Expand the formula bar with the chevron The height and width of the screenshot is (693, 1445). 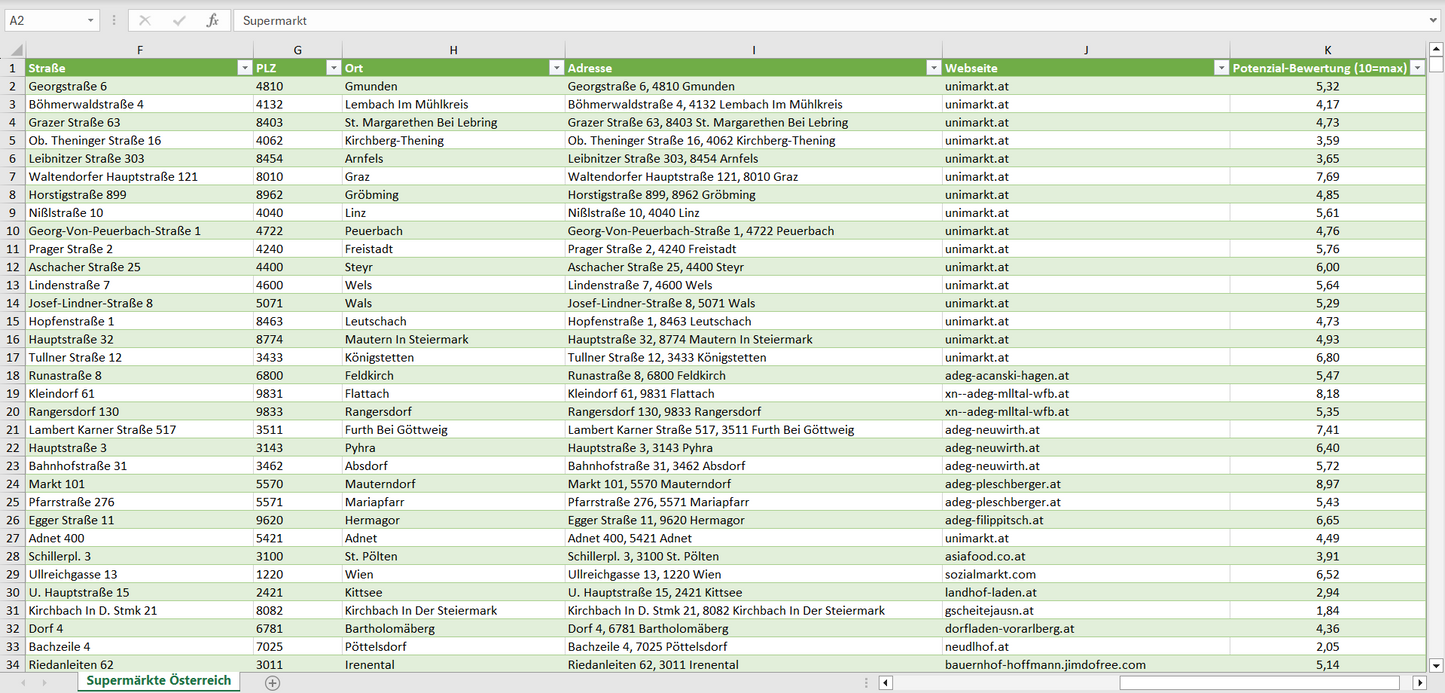tap(1434, 20)
